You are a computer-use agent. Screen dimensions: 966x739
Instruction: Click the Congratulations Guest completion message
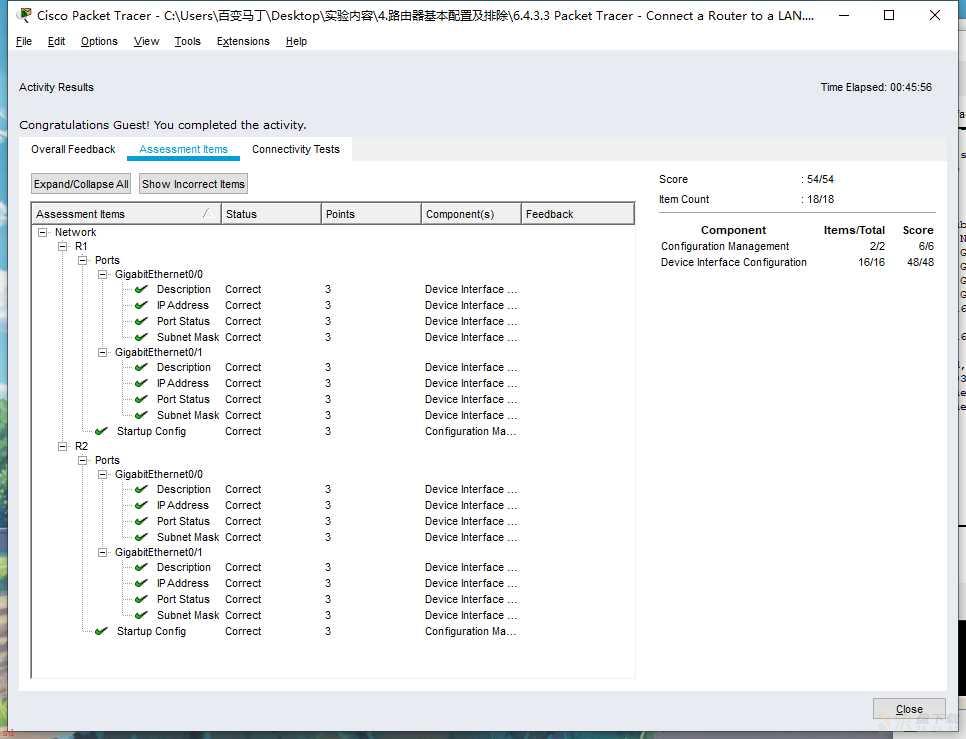pyautogui.click(x=163, y=124)
